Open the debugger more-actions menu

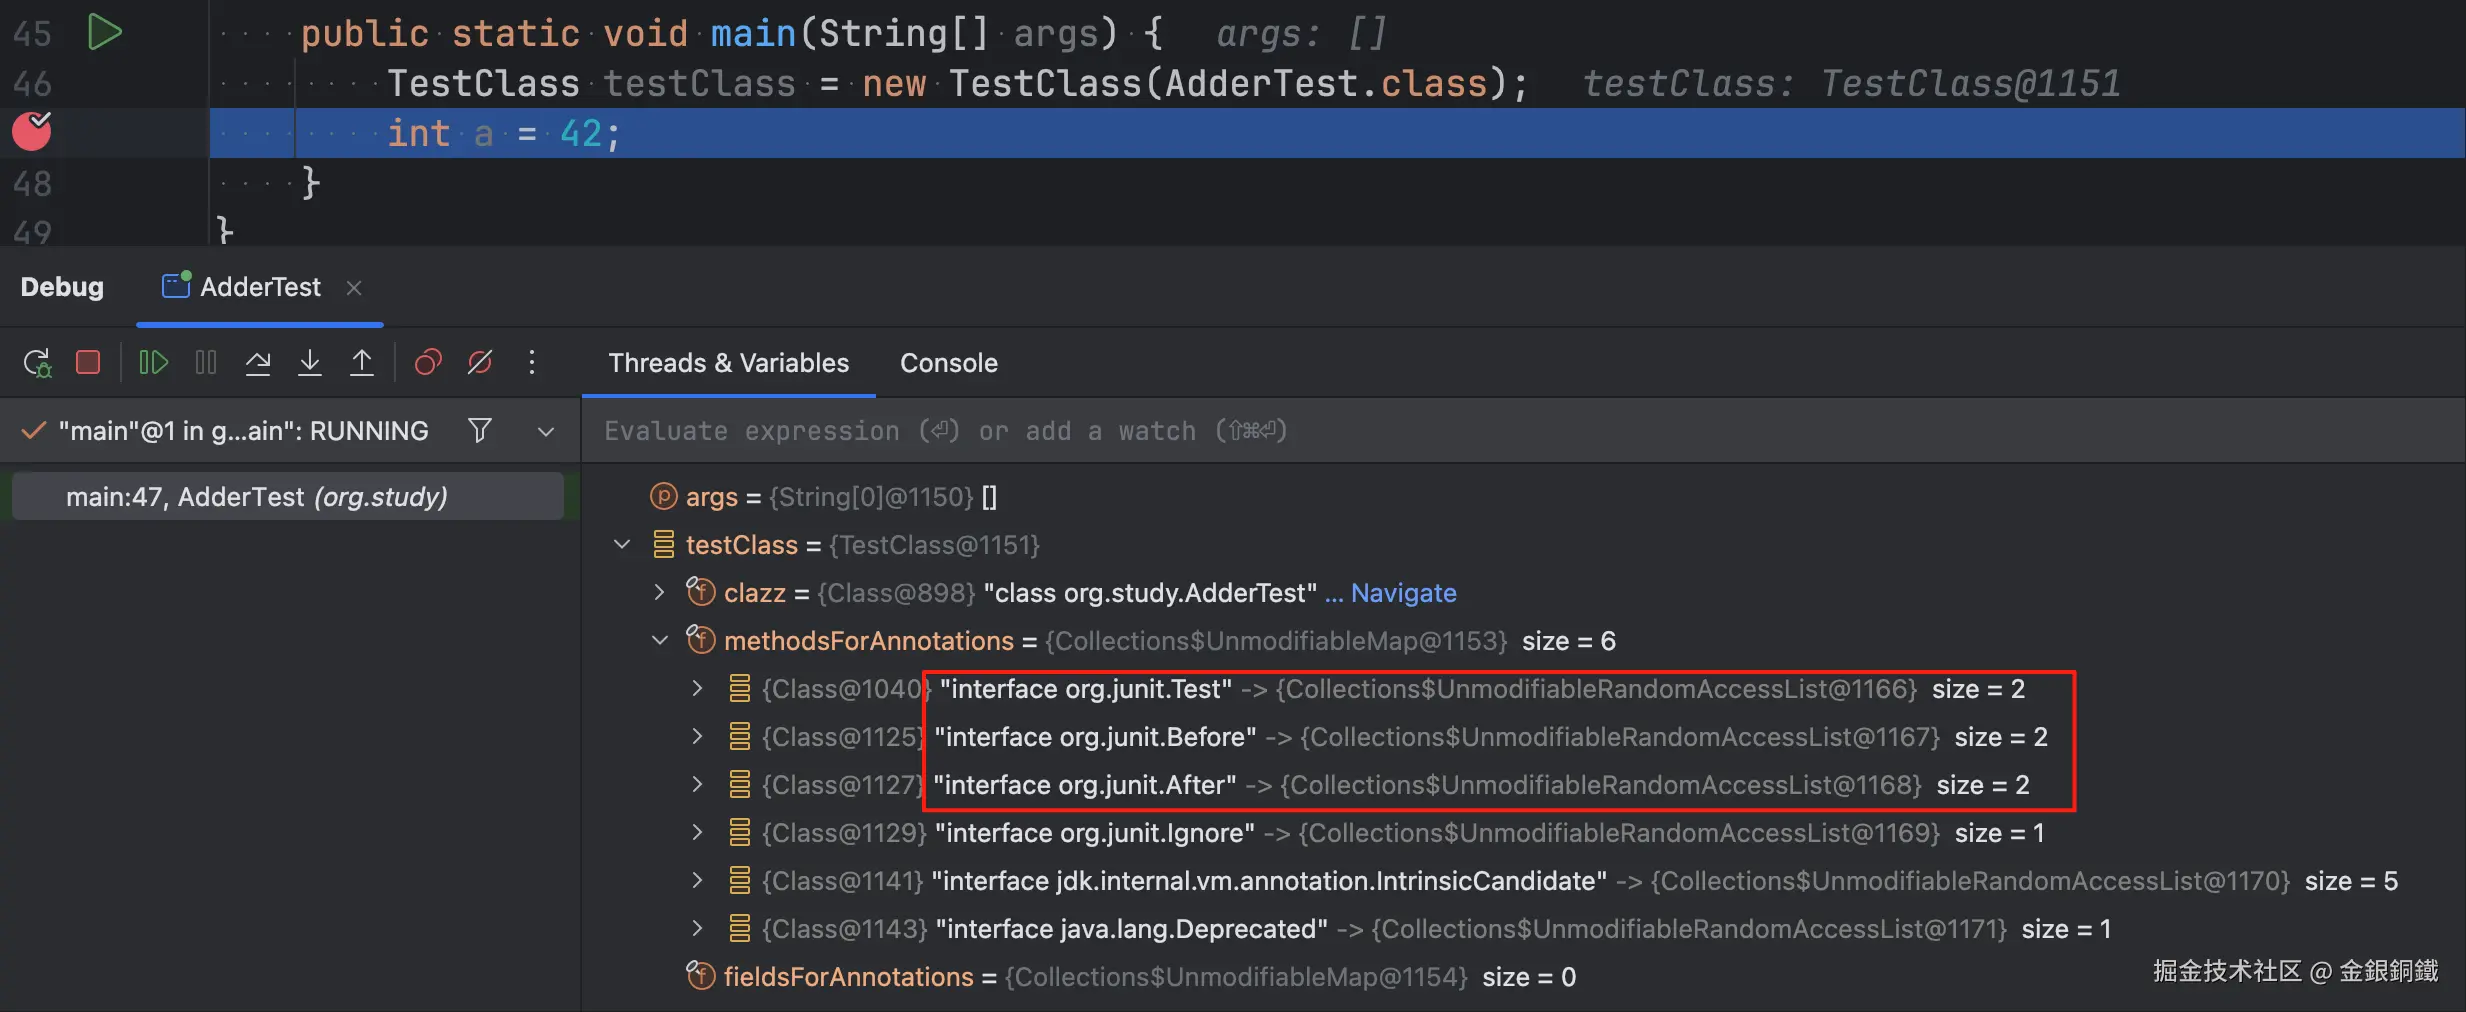[532, 362]
